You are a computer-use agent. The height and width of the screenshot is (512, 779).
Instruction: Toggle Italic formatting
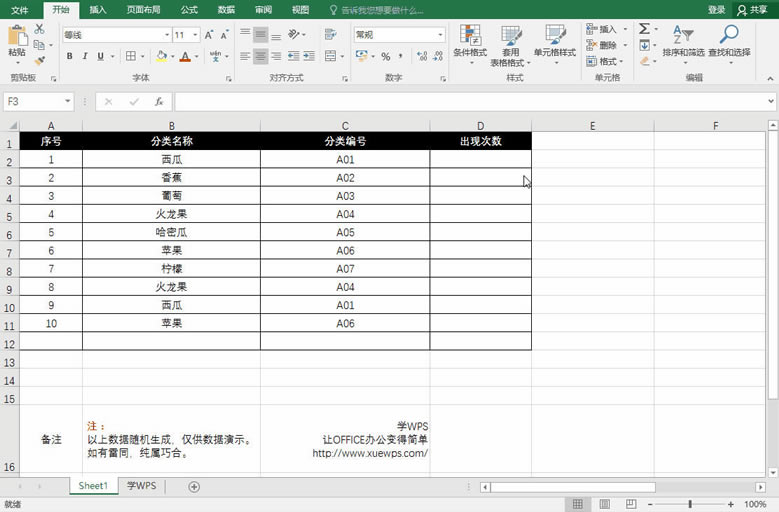point(85,56)
